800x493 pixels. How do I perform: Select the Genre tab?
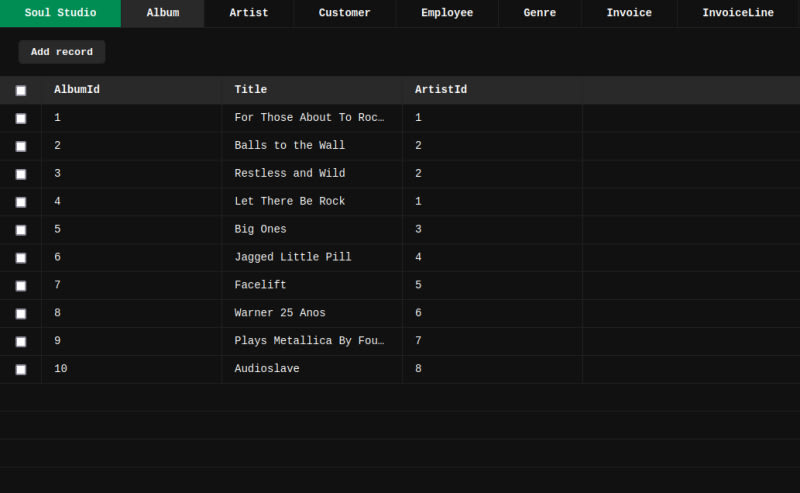[539, 13]
